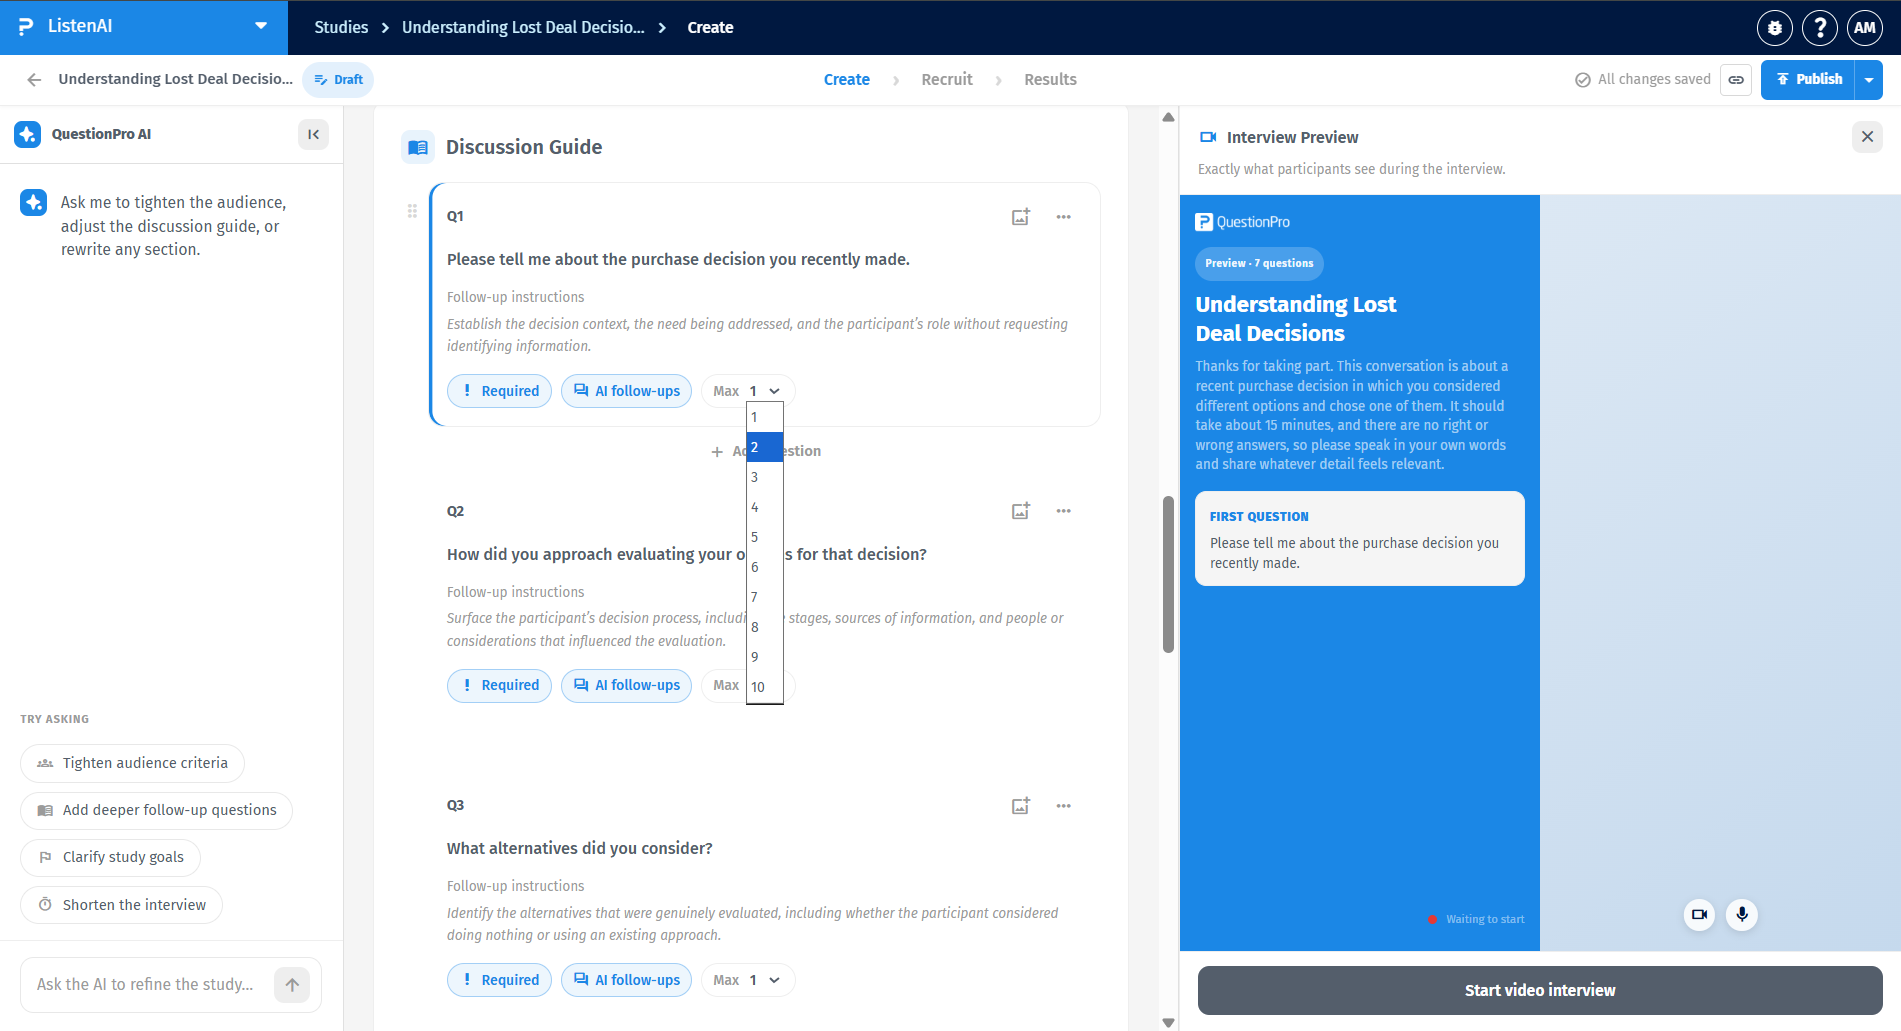Click the add media icon on Q2
This screenshot has height=1031, width=1901.
[1020, 511]
